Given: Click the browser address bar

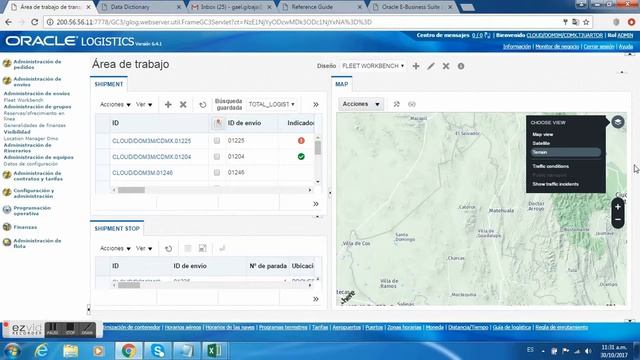Looking at the screenshot, I should [302, 22].
